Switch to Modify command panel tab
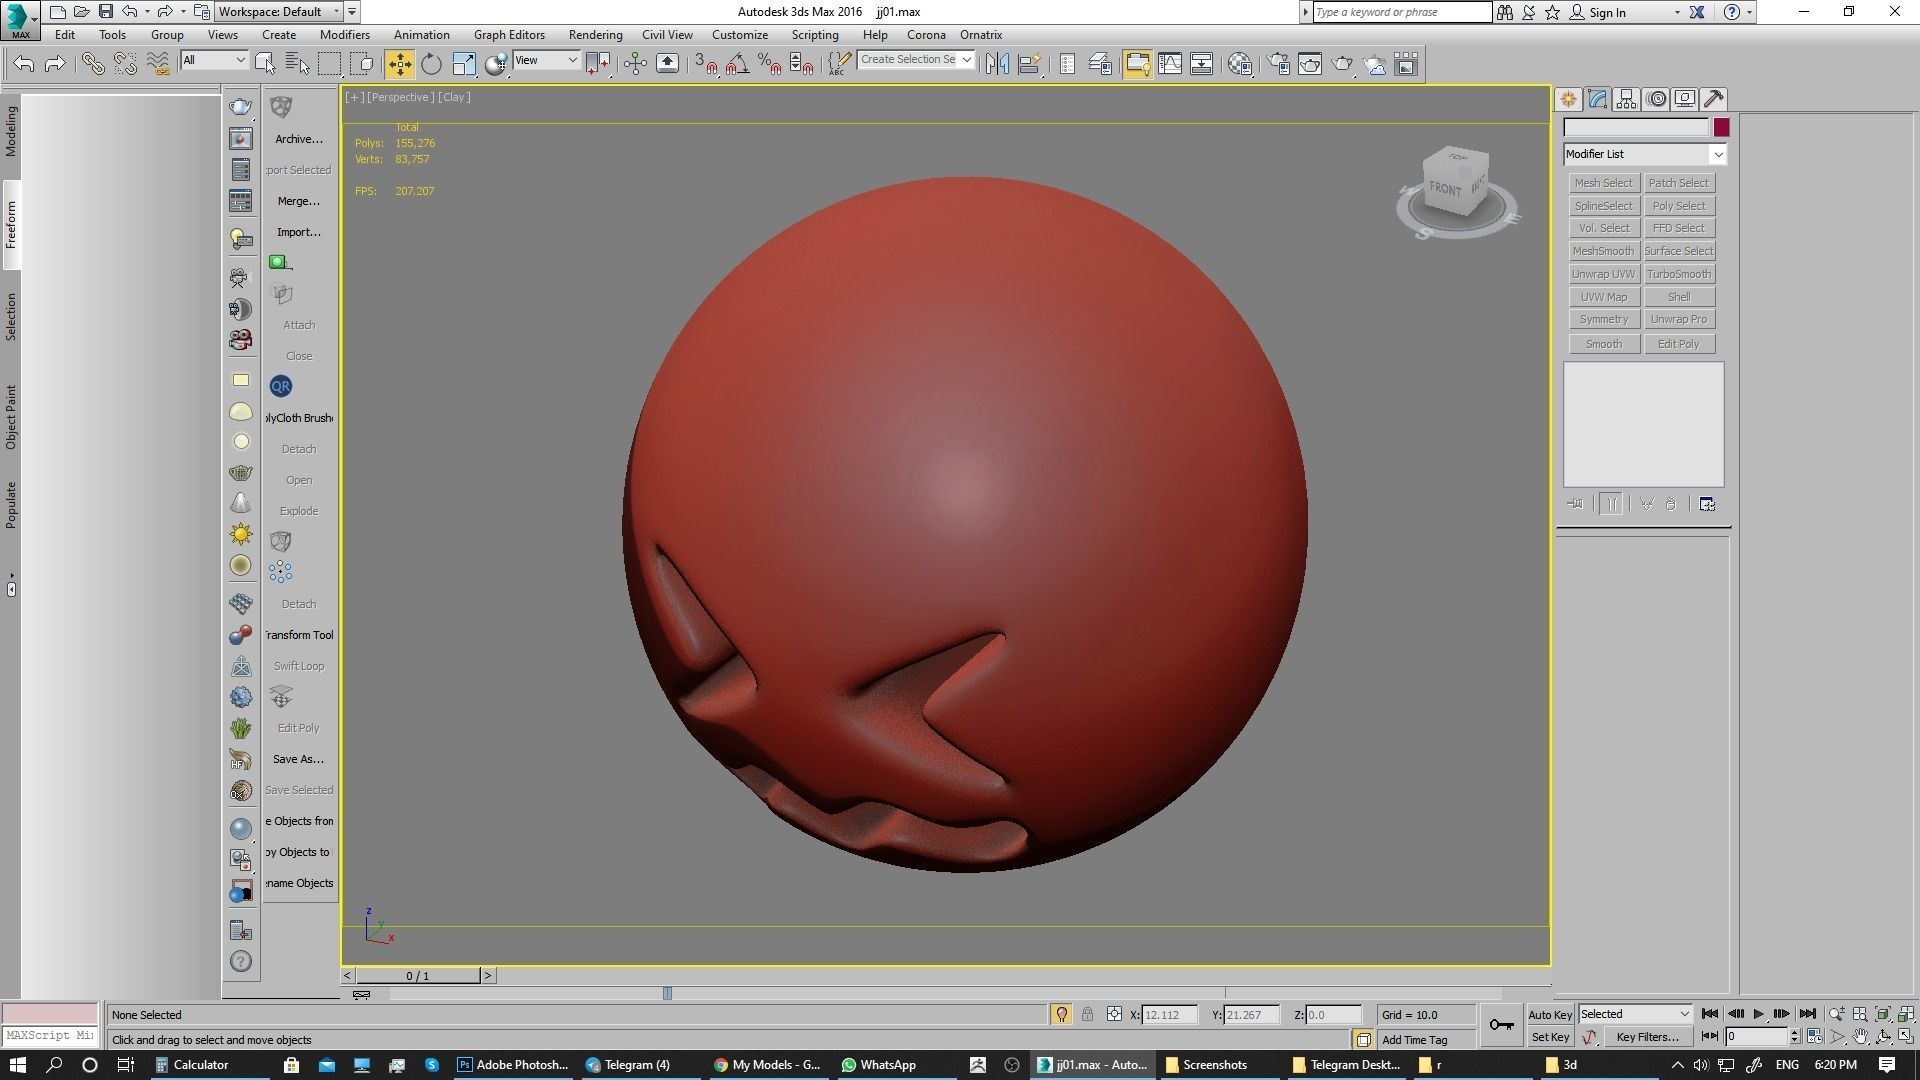The height and width of the screenshot is (1080, 1920). point(1597,99)
